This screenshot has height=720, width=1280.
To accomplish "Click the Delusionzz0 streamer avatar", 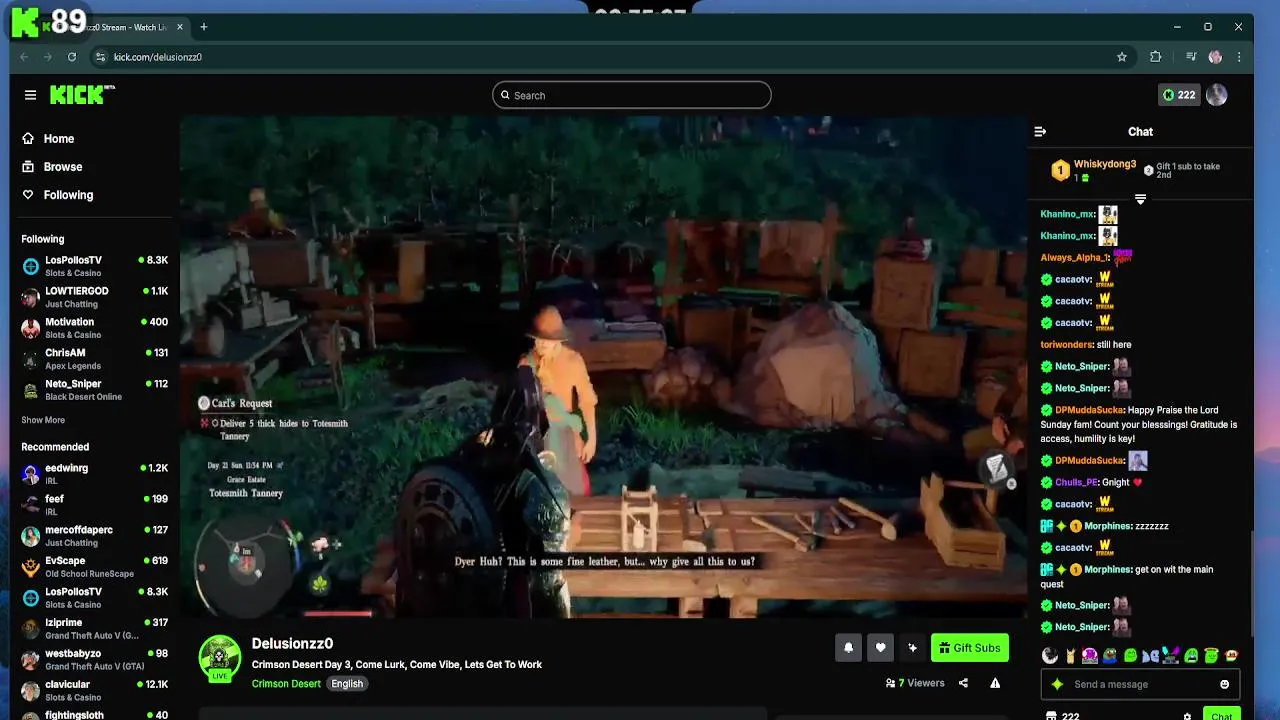I will (220, 658).
